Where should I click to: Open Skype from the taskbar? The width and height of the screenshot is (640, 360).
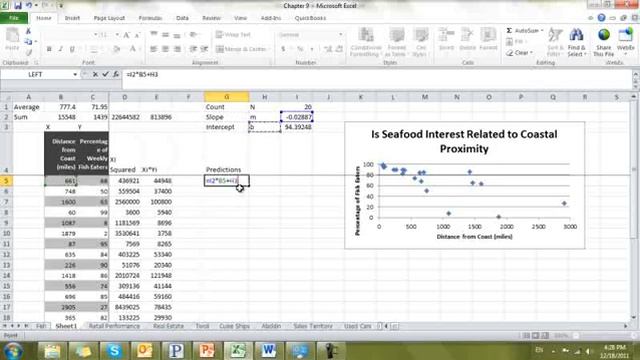tap(114, 351)
